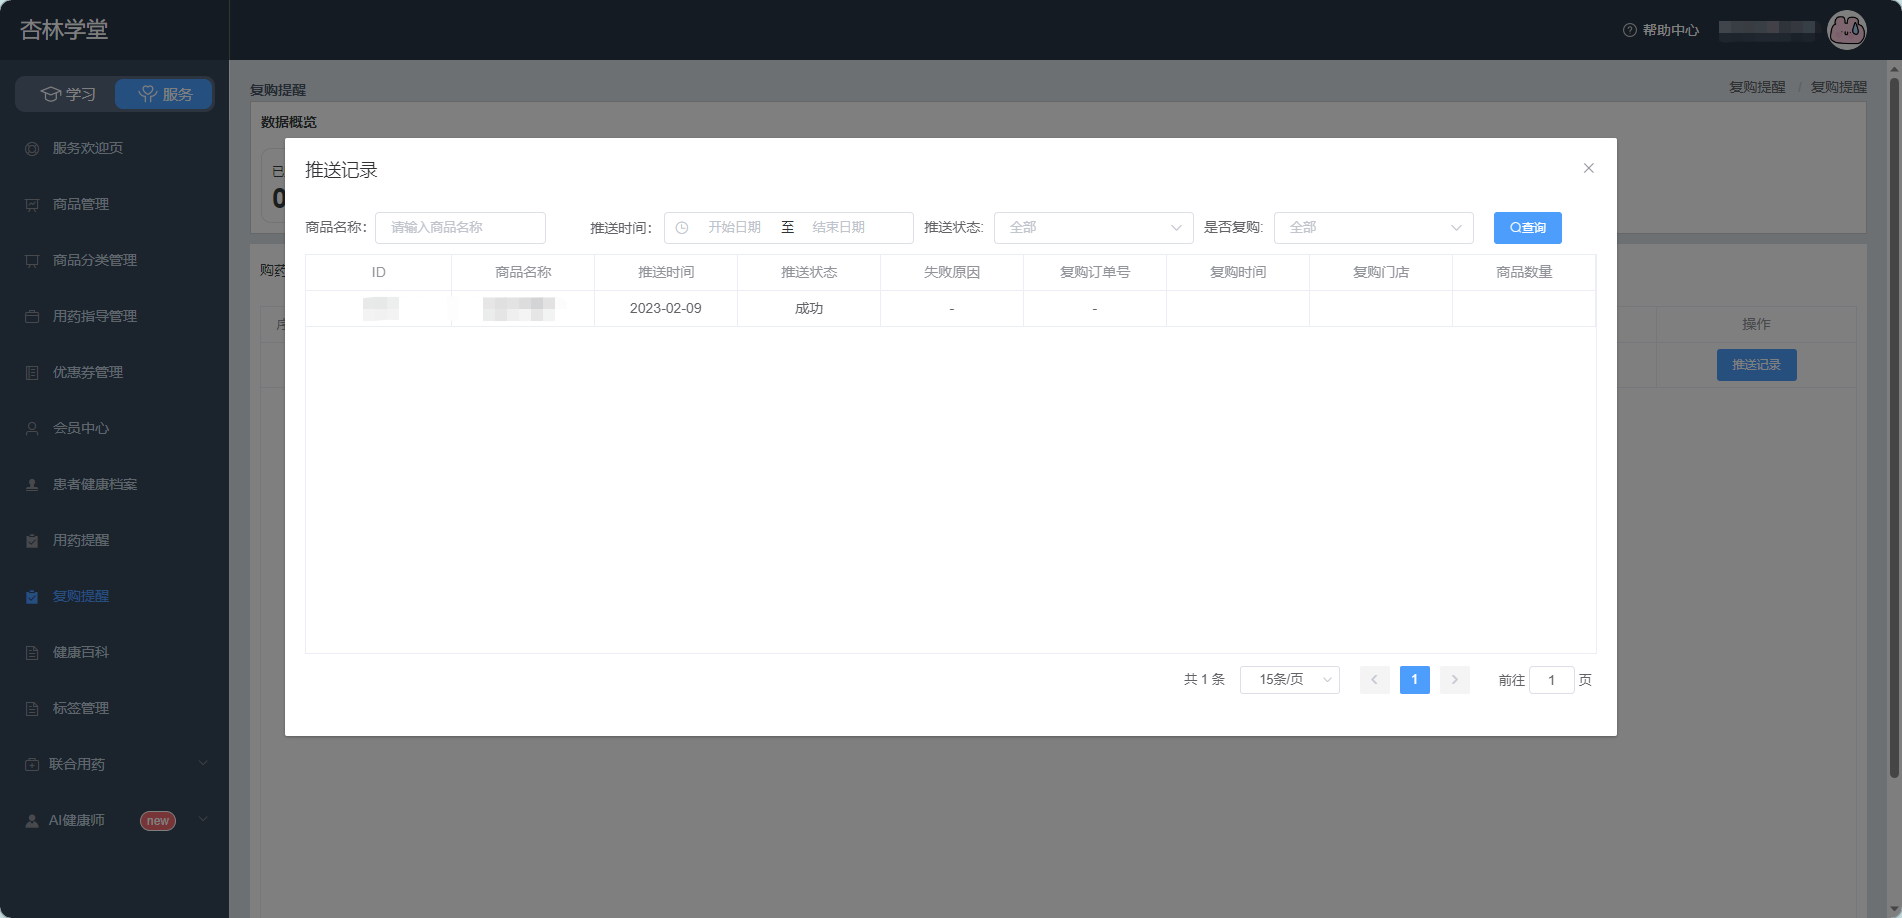Click the 2023-02-09 push time cell
This screenshot has height=918, width=1902.
[x=666, y=309]
